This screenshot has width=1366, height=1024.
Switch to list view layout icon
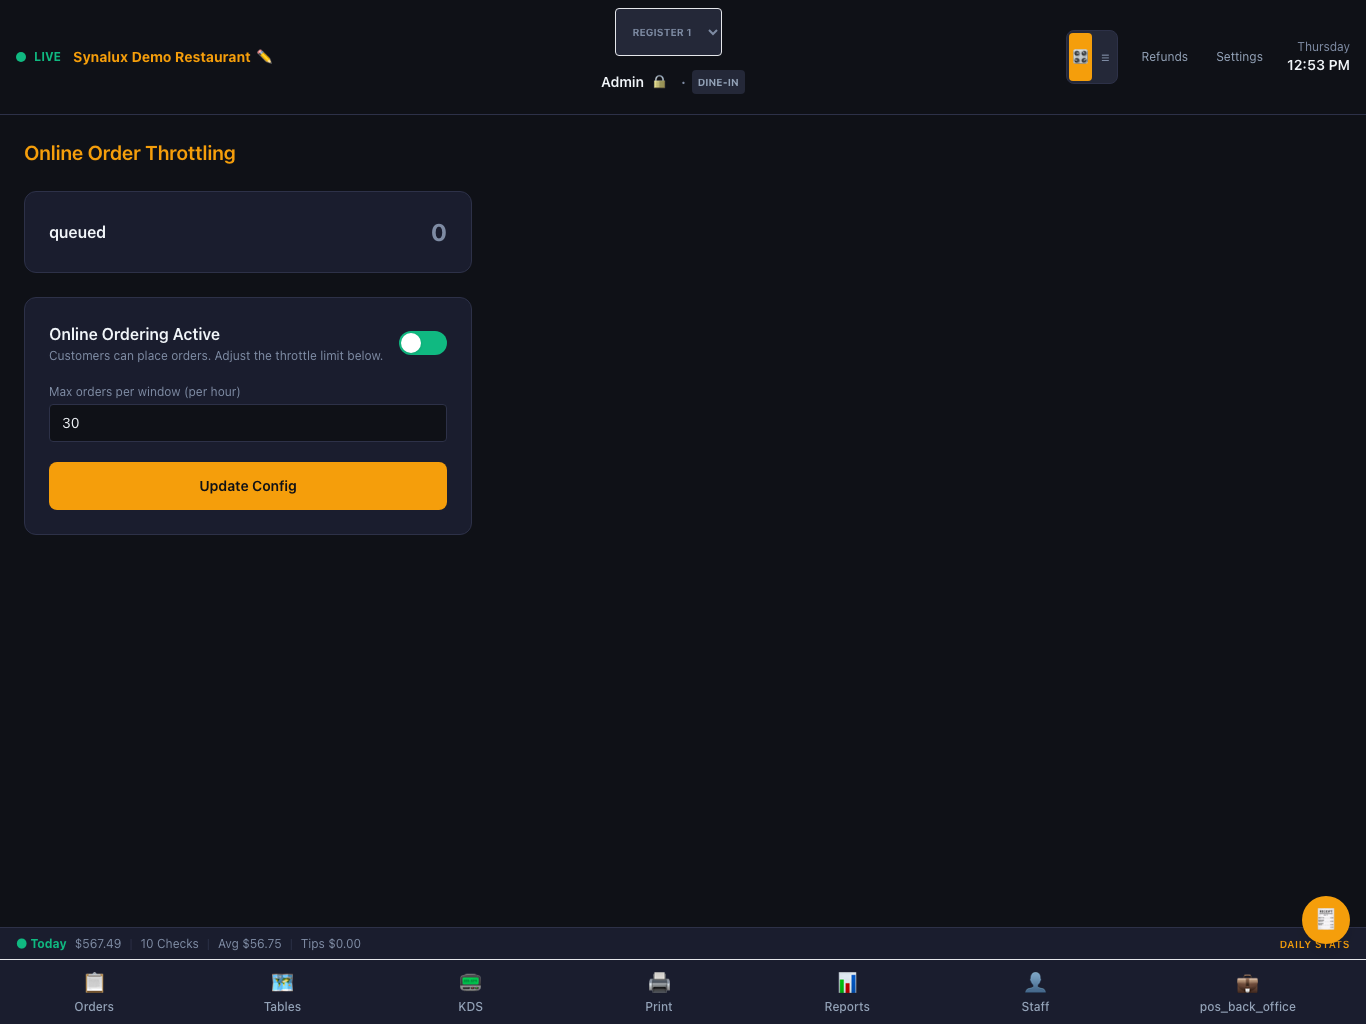pyautogui.click(x=1105, y=57)
